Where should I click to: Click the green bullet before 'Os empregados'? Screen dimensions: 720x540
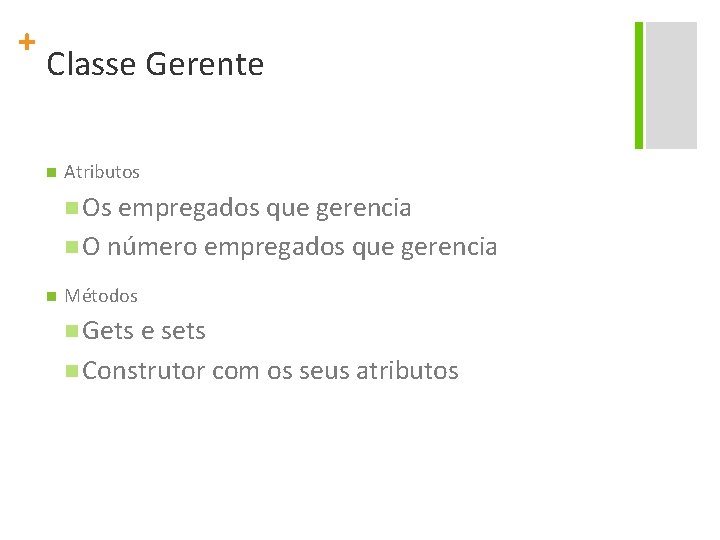(x=71, y=209)
